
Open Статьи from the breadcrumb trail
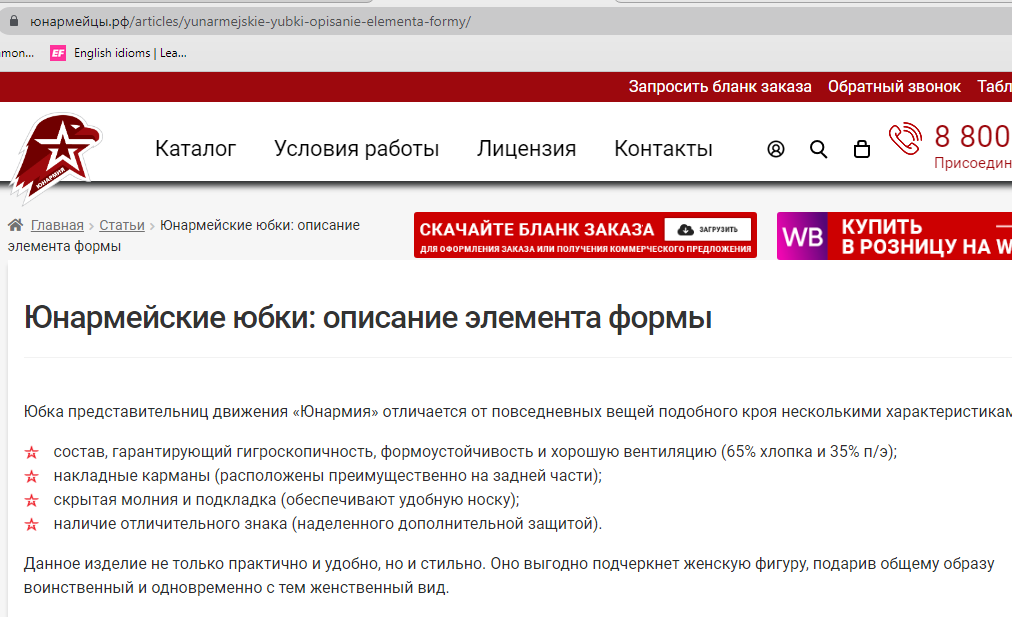[x=121, y=225]
